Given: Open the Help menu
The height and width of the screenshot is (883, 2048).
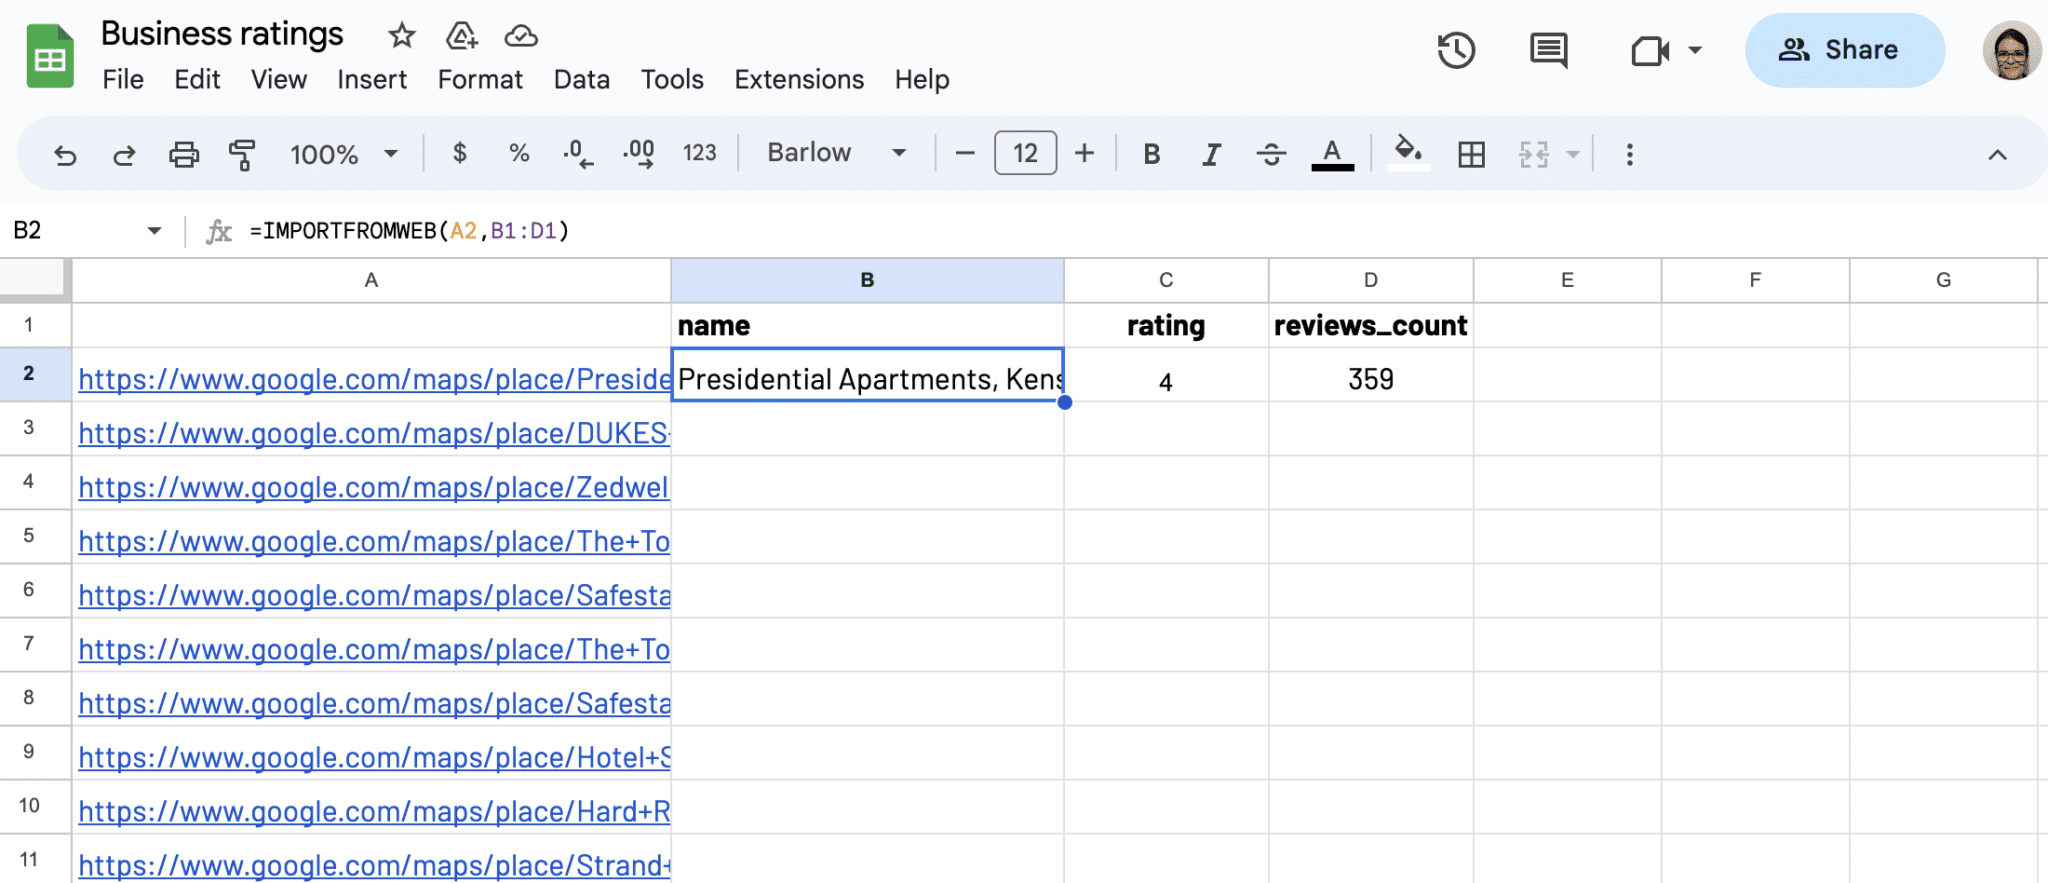Looking at the screenshot, I should 922,79.
